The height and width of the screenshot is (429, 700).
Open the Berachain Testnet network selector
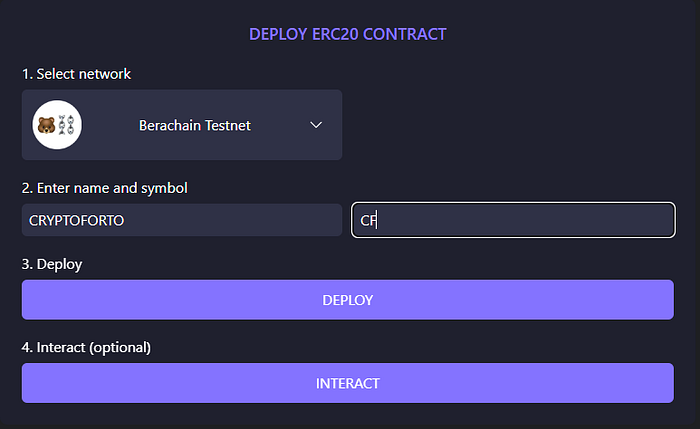click(182, 125)
